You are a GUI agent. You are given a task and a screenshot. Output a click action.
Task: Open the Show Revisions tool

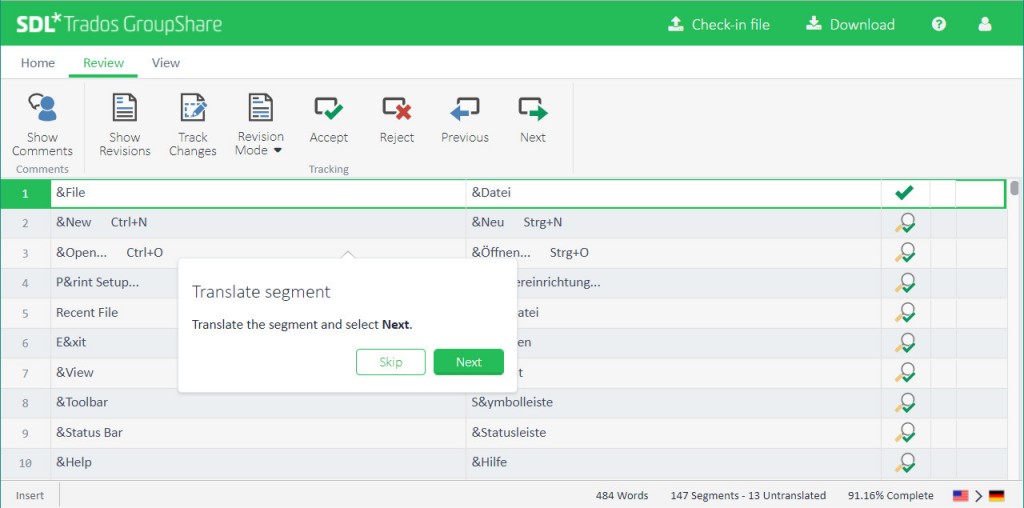[x=124, y=108]
